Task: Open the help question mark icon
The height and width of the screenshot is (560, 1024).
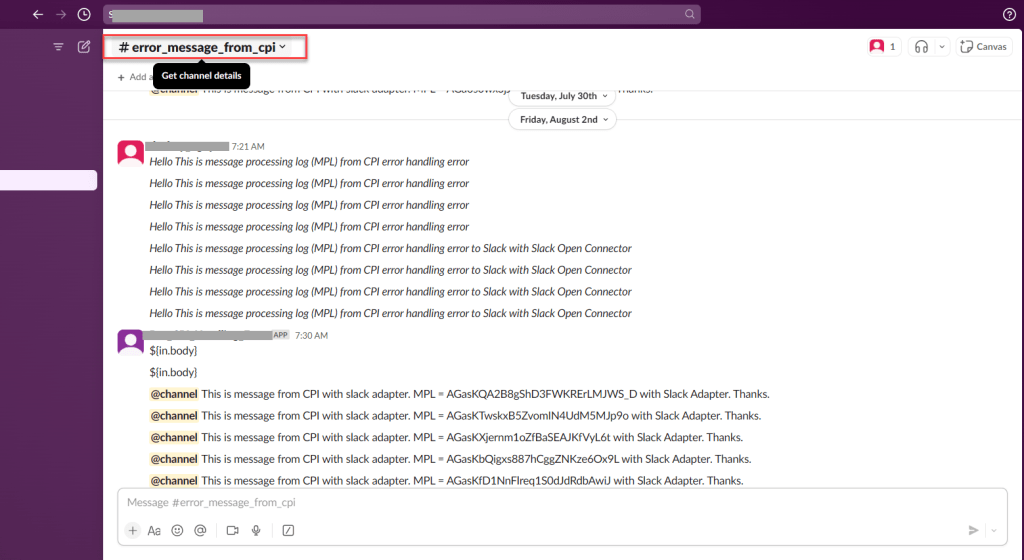Action: point(1009,14)
